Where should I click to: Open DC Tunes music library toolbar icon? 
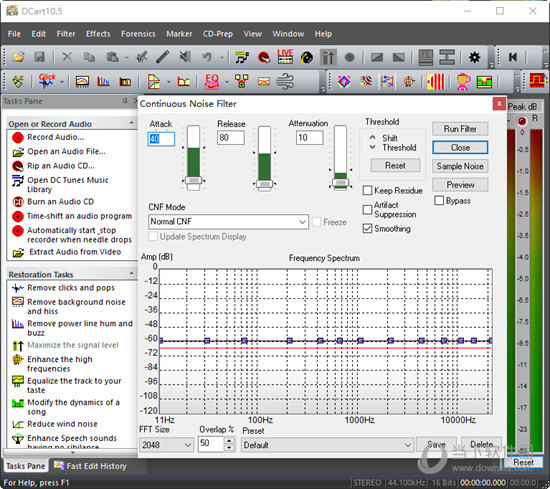click(242, 57)
